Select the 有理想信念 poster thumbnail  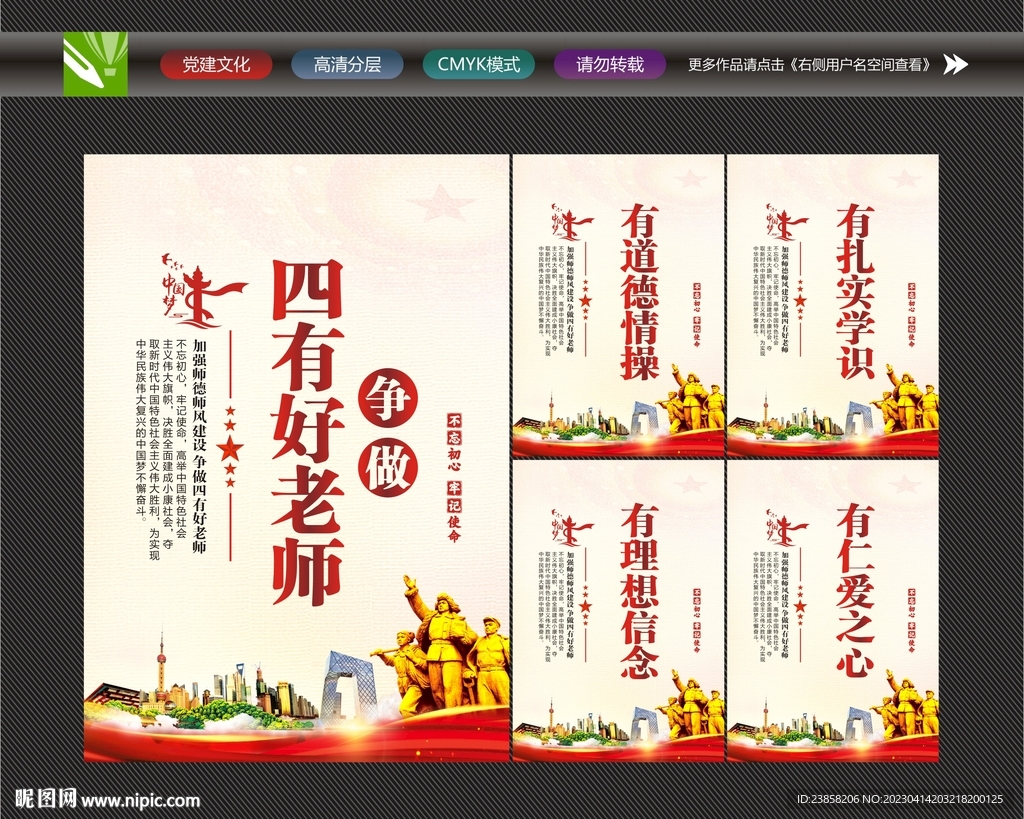point(618,611)
